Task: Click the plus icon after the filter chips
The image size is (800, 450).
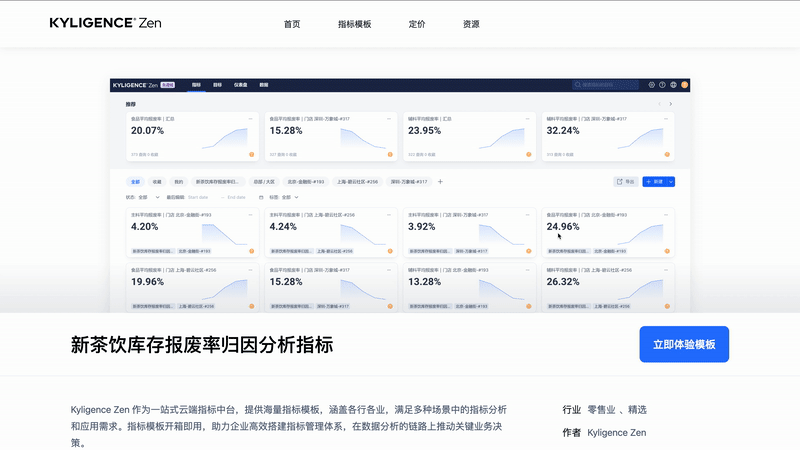Action: pyautogui.click(x=440, y=182)
